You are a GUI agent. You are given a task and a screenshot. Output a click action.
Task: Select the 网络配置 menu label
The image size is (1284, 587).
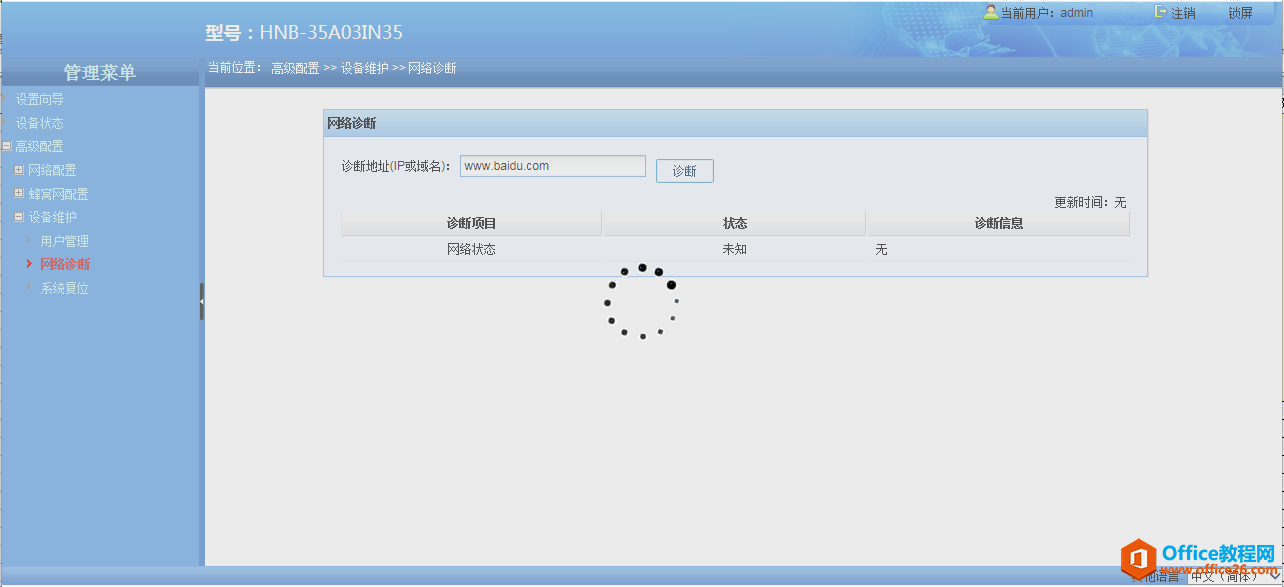(x=52, y=170)
